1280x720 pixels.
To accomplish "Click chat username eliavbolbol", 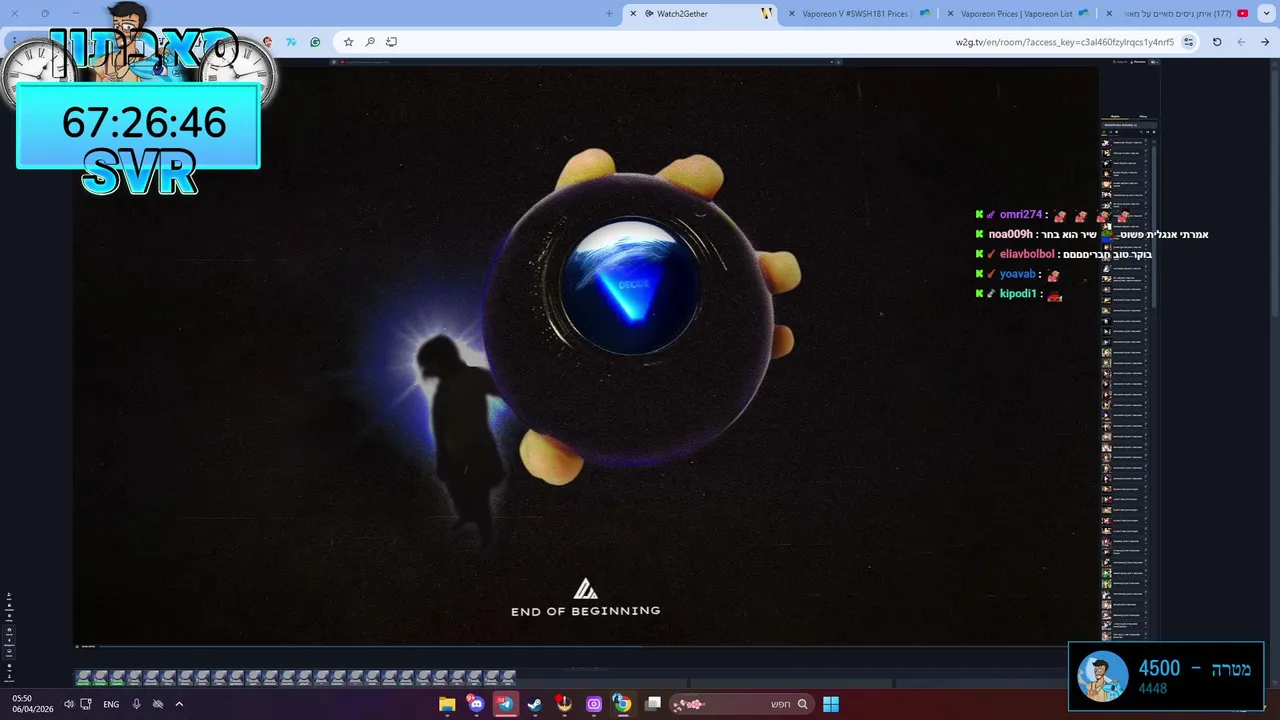I will coord(1027,254).
